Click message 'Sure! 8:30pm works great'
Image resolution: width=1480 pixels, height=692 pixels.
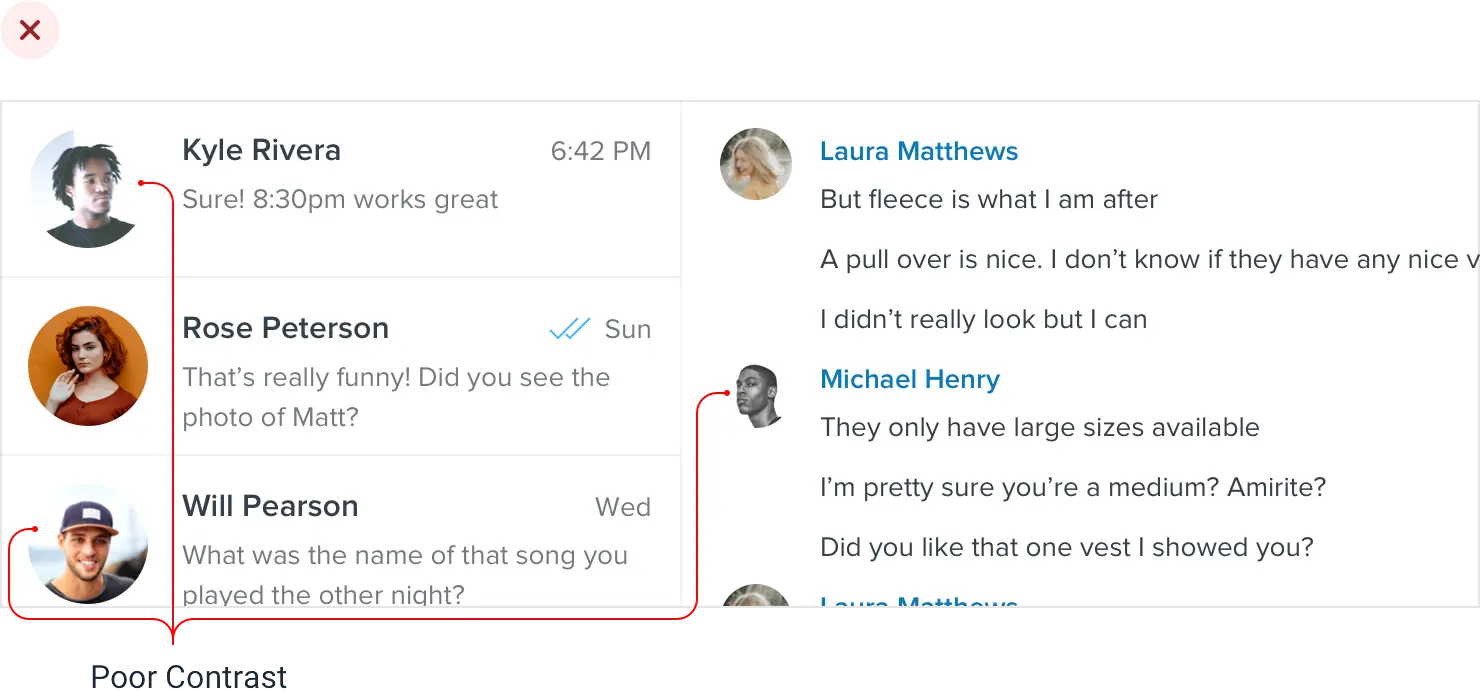click(340, 199)
